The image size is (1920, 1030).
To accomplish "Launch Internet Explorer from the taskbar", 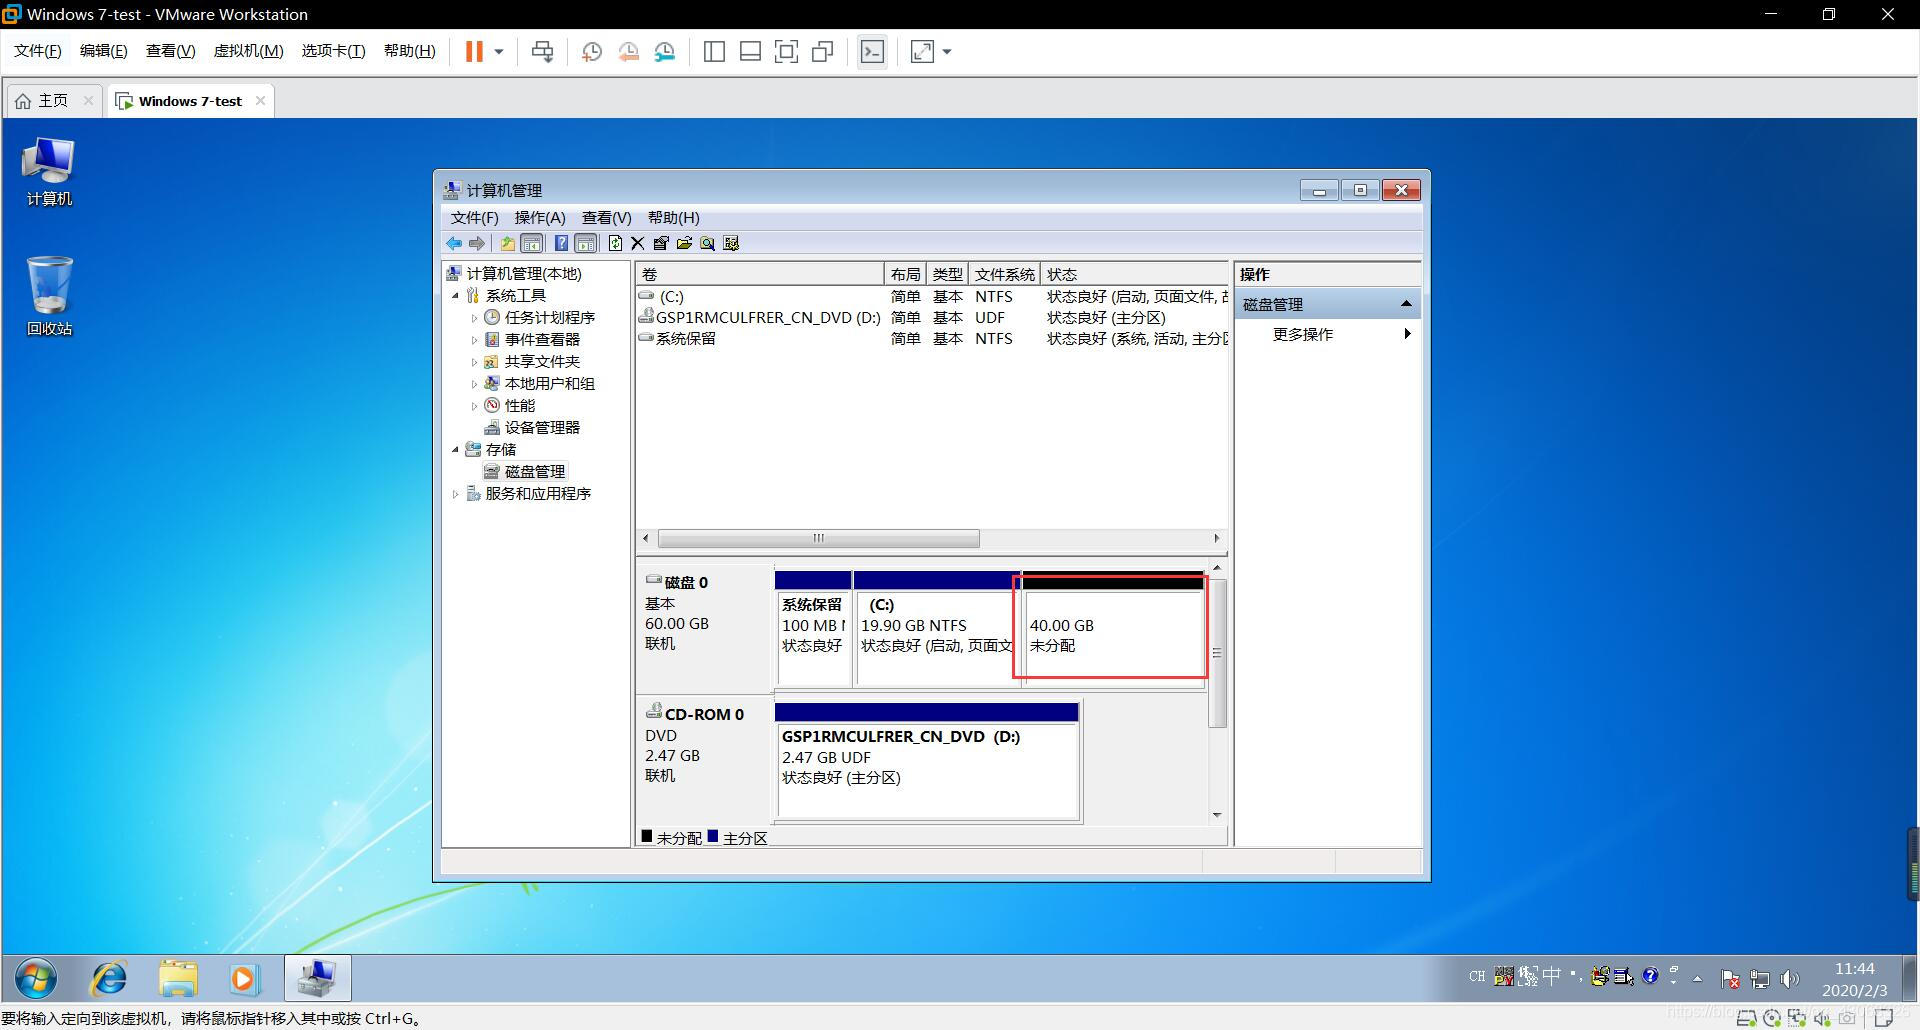I will 108,978.
